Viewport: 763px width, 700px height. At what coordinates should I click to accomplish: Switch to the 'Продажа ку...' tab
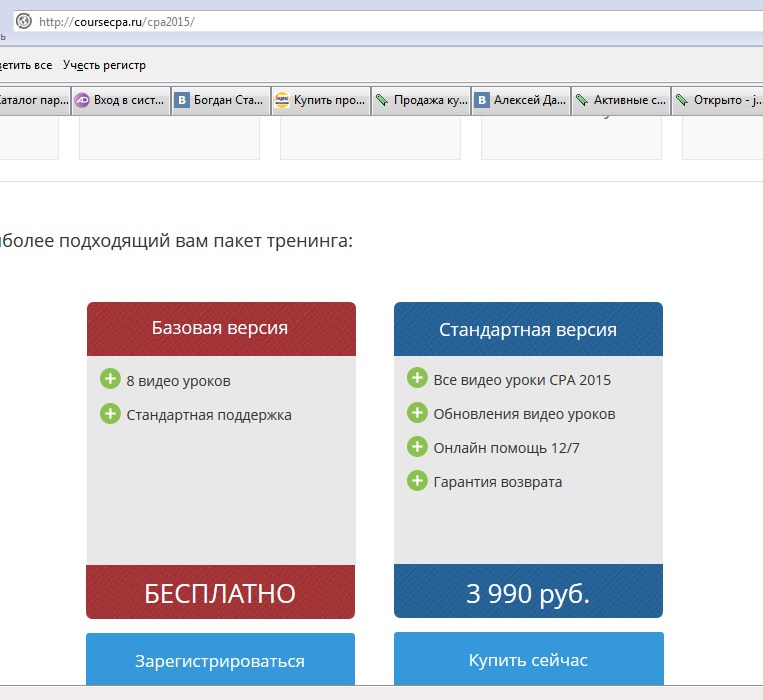[421, 100]
